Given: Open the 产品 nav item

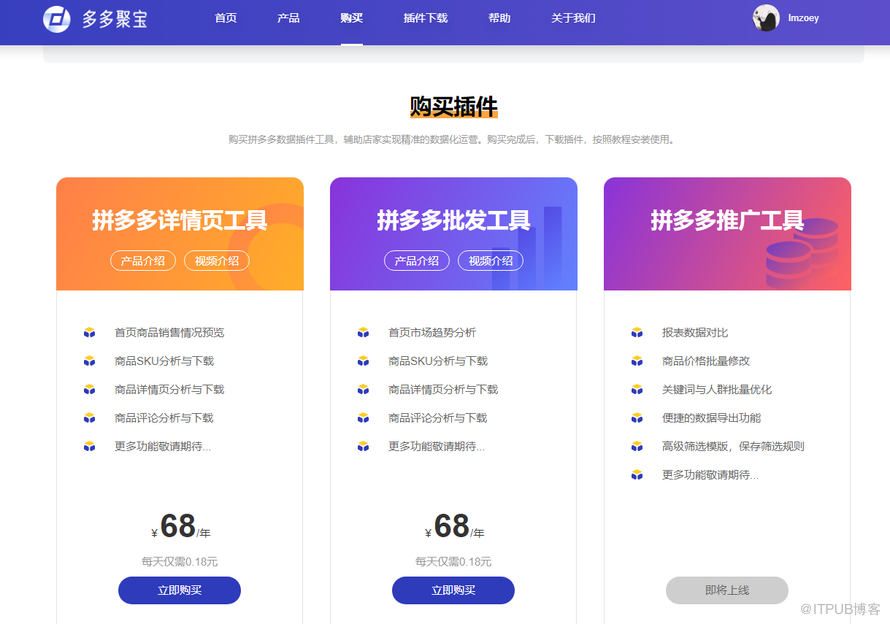Looking at the screenshot, I should [x=288, y=18].
